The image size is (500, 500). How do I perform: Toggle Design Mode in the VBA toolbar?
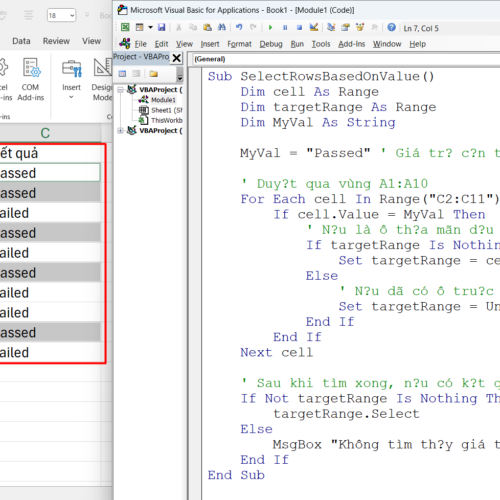[314, 27]
